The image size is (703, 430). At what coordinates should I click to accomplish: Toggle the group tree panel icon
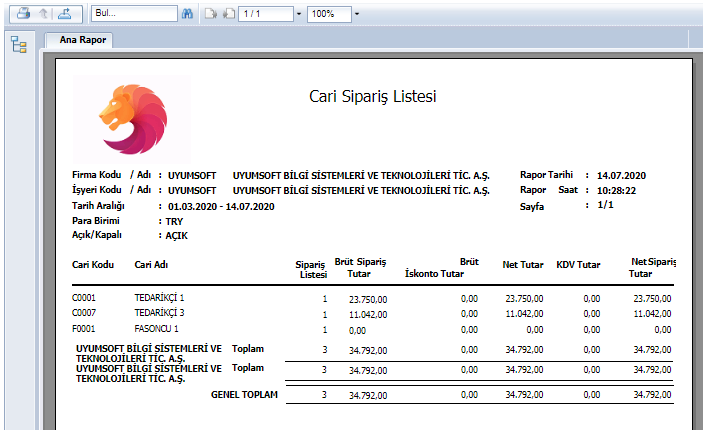tap(18, 46)
